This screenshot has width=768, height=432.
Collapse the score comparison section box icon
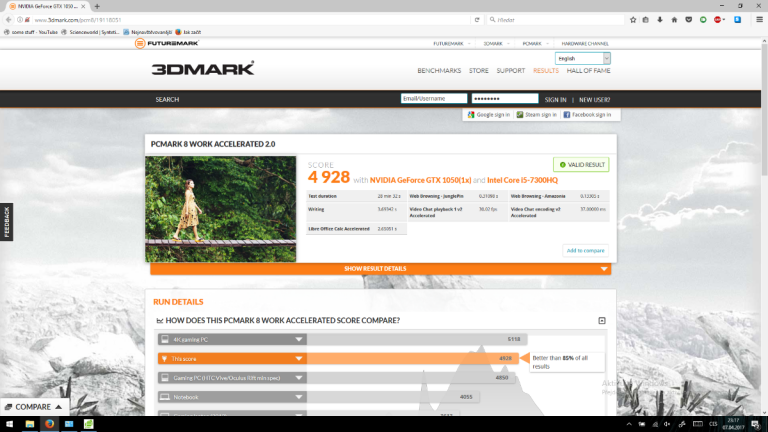coord(602,321)
